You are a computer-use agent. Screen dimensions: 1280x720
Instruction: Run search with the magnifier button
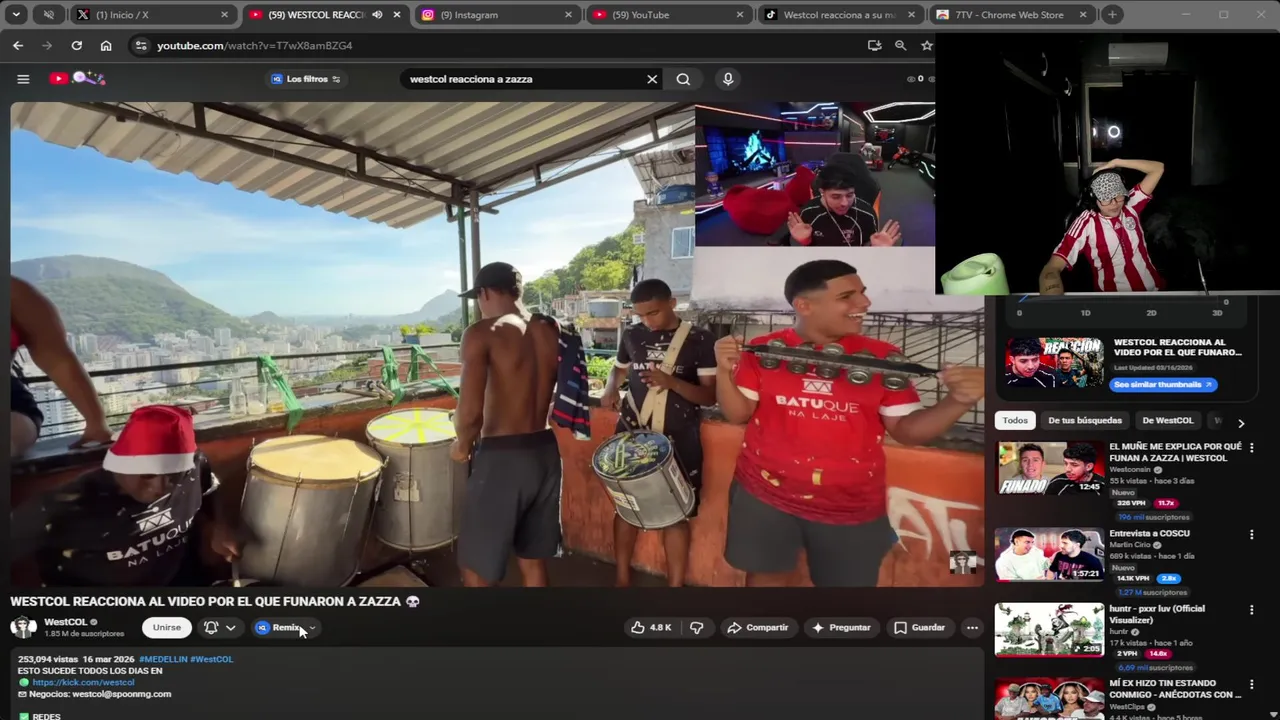click(683, 79)
